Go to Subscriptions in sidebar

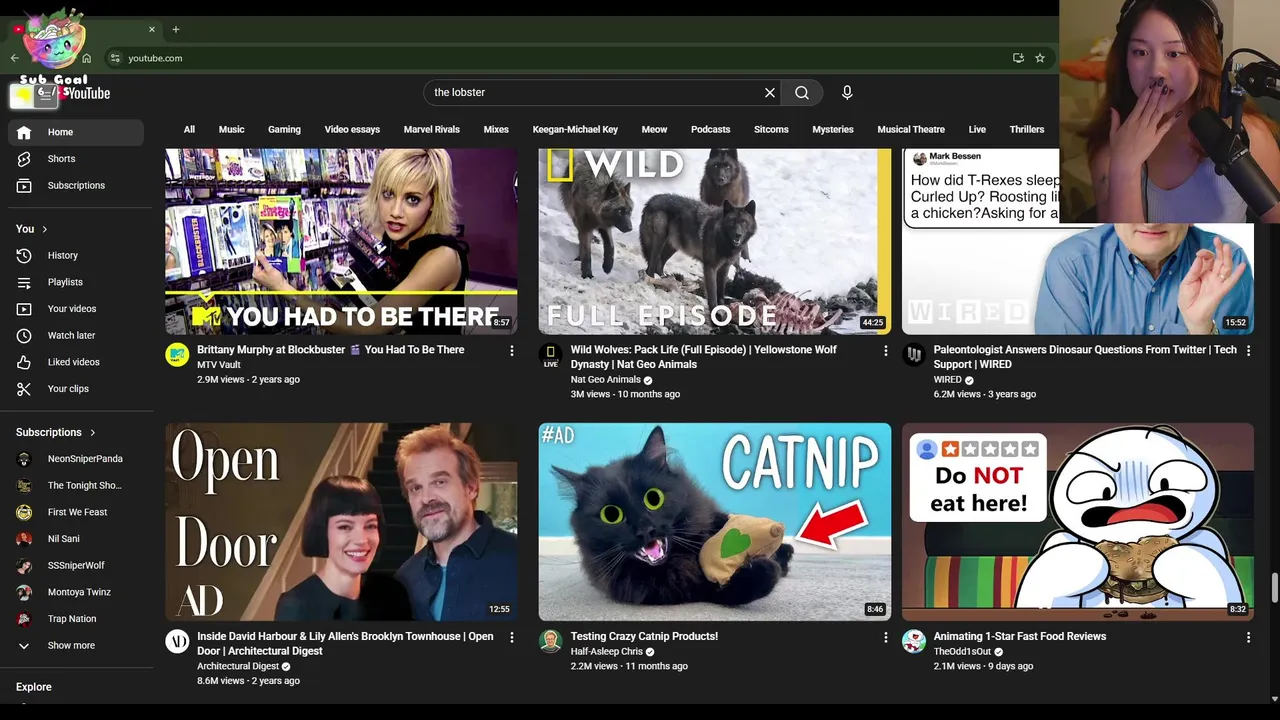coord(76,185)
